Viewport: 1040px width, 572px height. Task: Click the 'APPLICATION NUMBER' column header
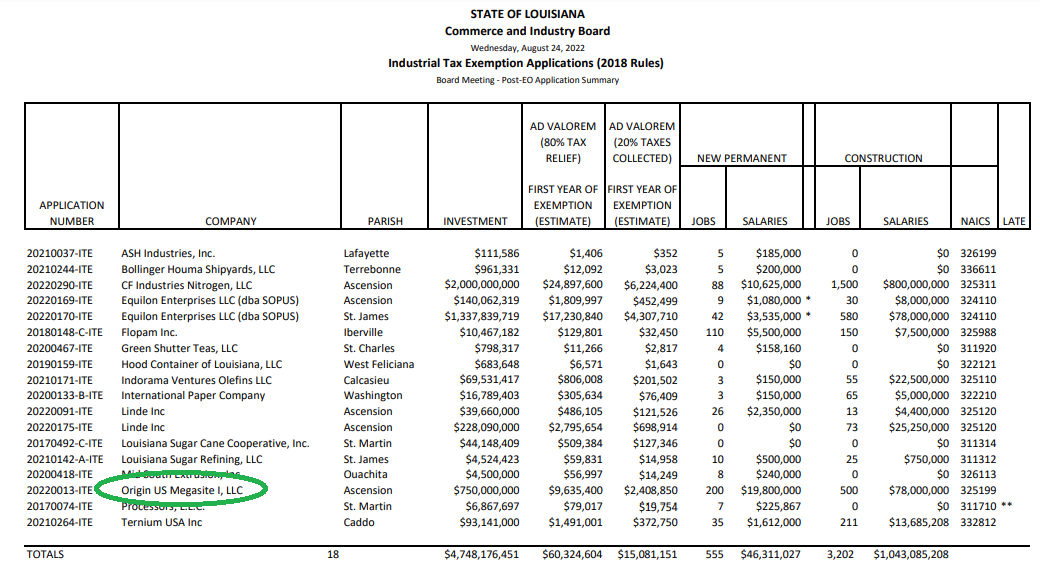[x=72, y=213]
